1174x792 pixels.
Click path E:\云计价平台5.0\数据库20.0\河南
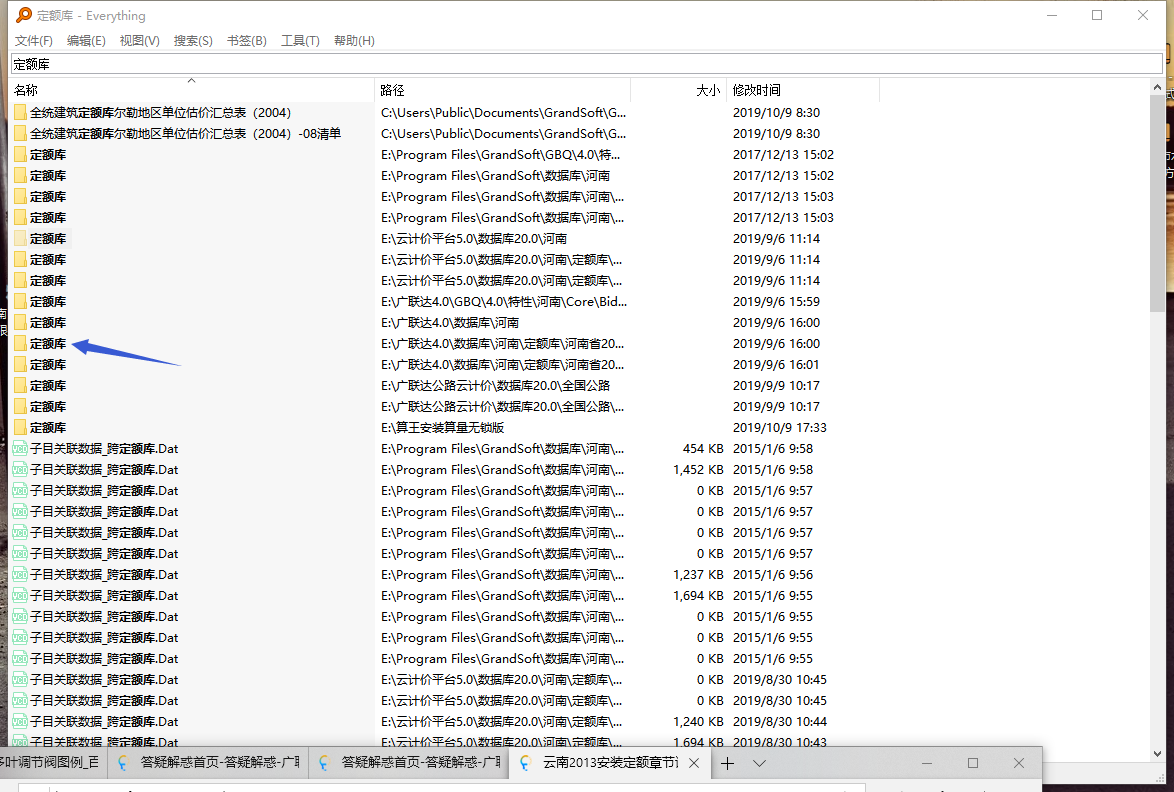coord(474,238)
